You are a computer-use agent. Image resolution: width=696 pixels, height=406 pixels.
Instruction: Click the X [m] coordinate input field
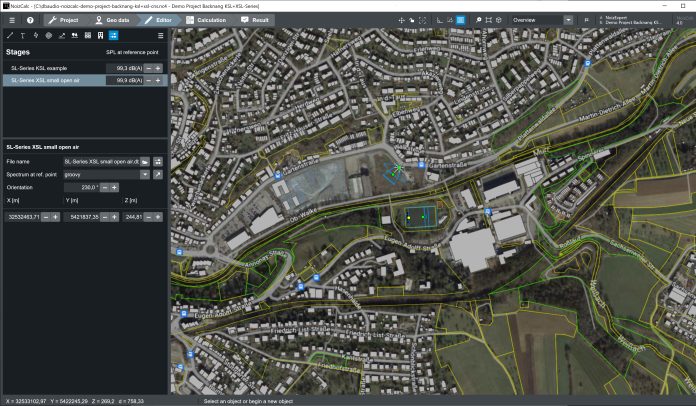coord(28,216)
